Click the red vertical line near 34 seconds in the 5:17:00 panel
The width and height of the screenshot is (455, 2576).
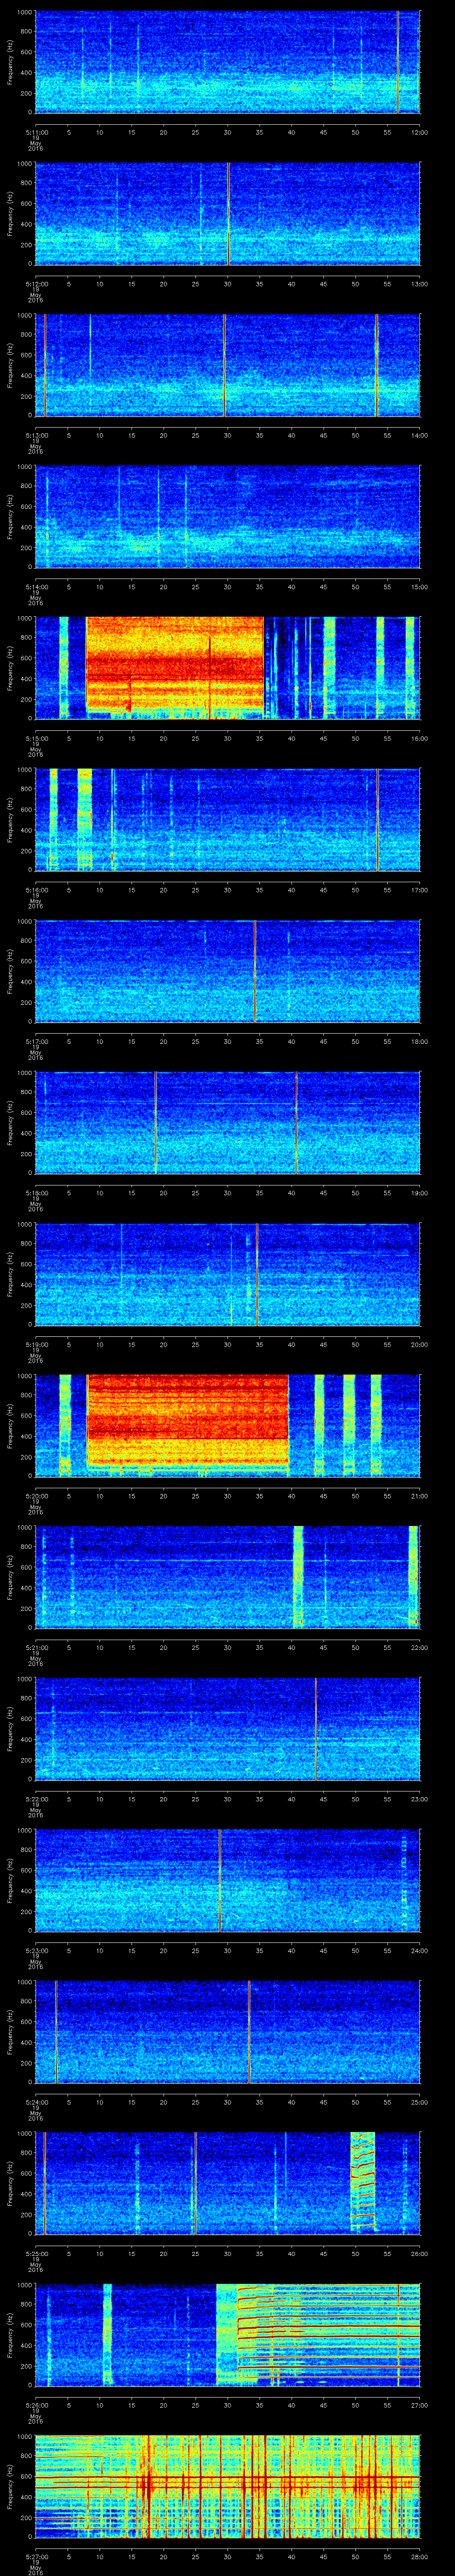[254, 971]
